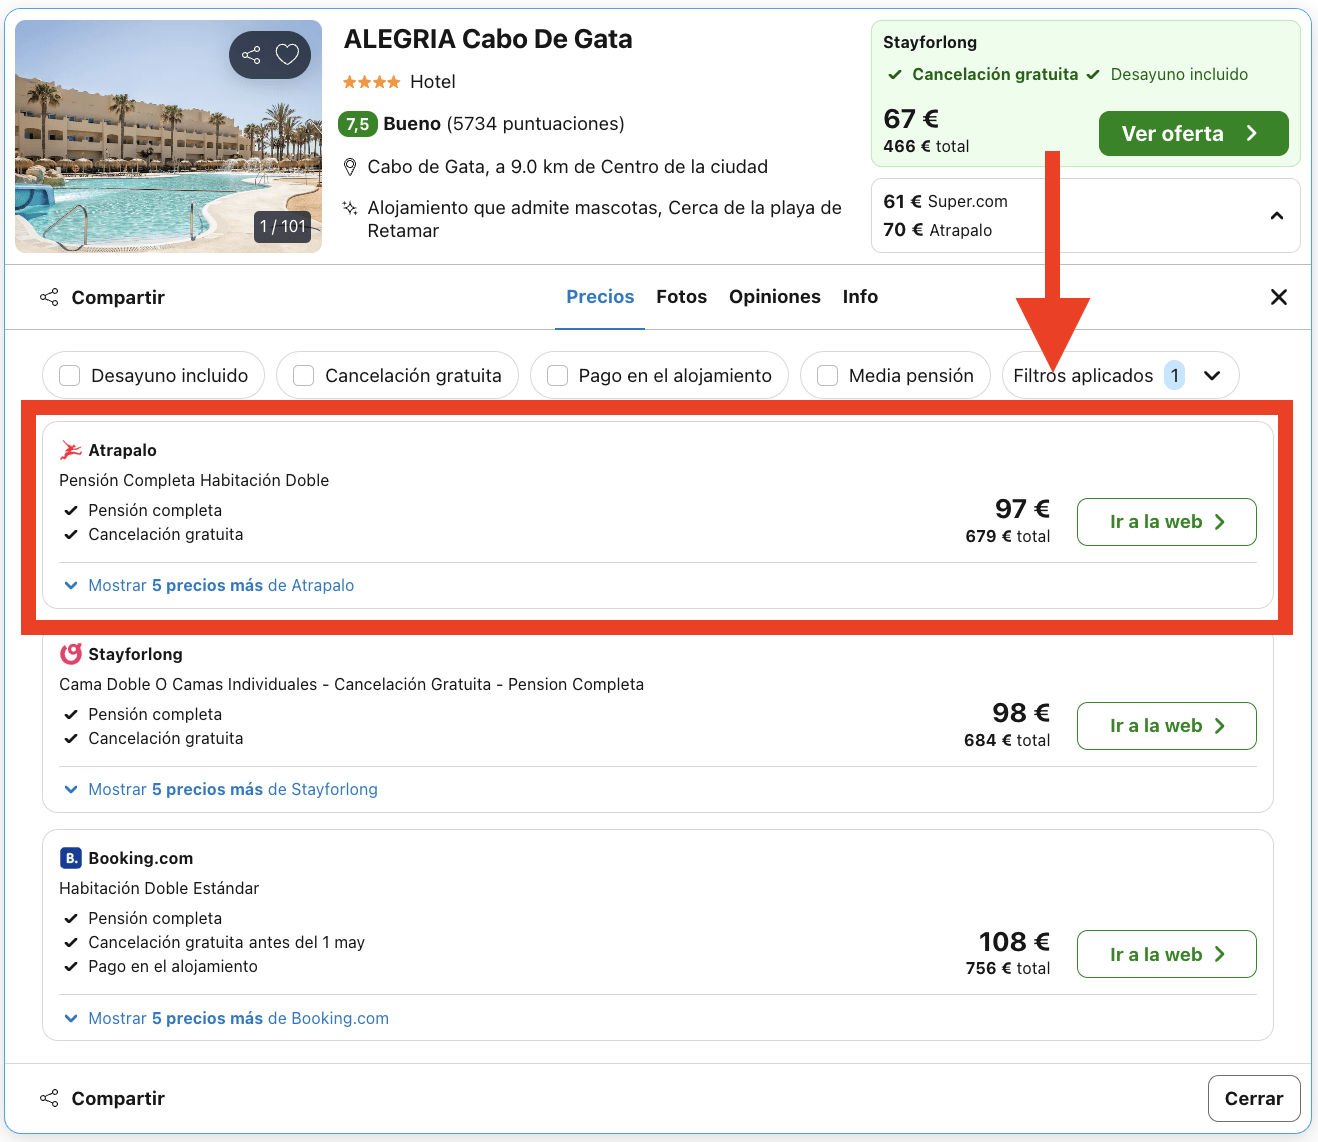1318x1142 pixels.
Task: Click the green Ver oferta button
Action: point(1194,134)
